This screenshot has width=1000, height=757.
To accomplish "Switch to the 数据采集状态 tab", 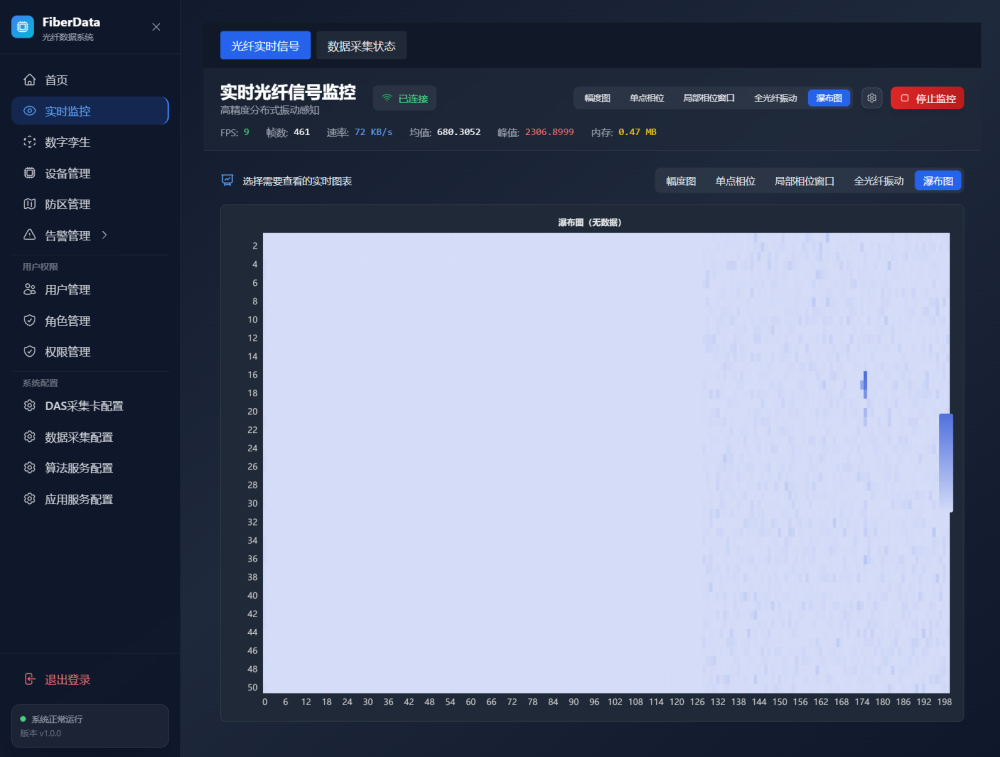I will pos(361,46).
